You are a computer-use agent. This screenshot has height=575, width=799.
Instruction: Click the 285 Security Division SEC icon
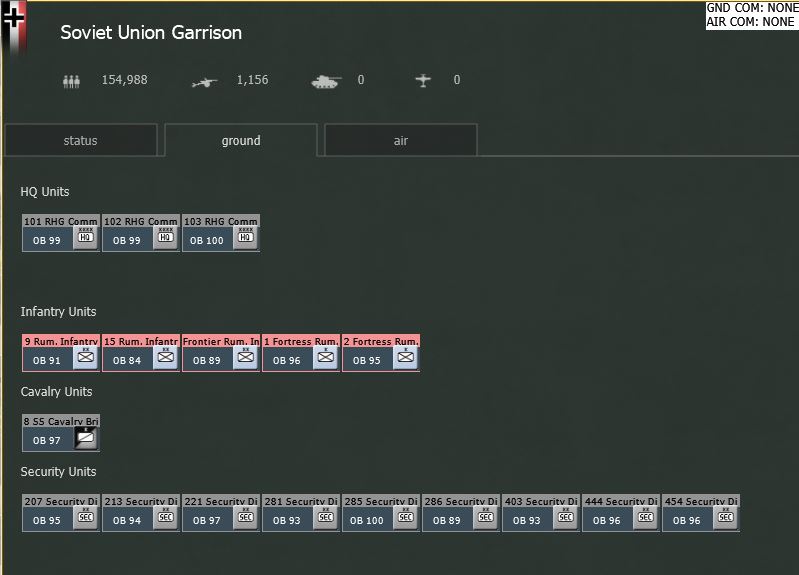[x=406, y=518]
